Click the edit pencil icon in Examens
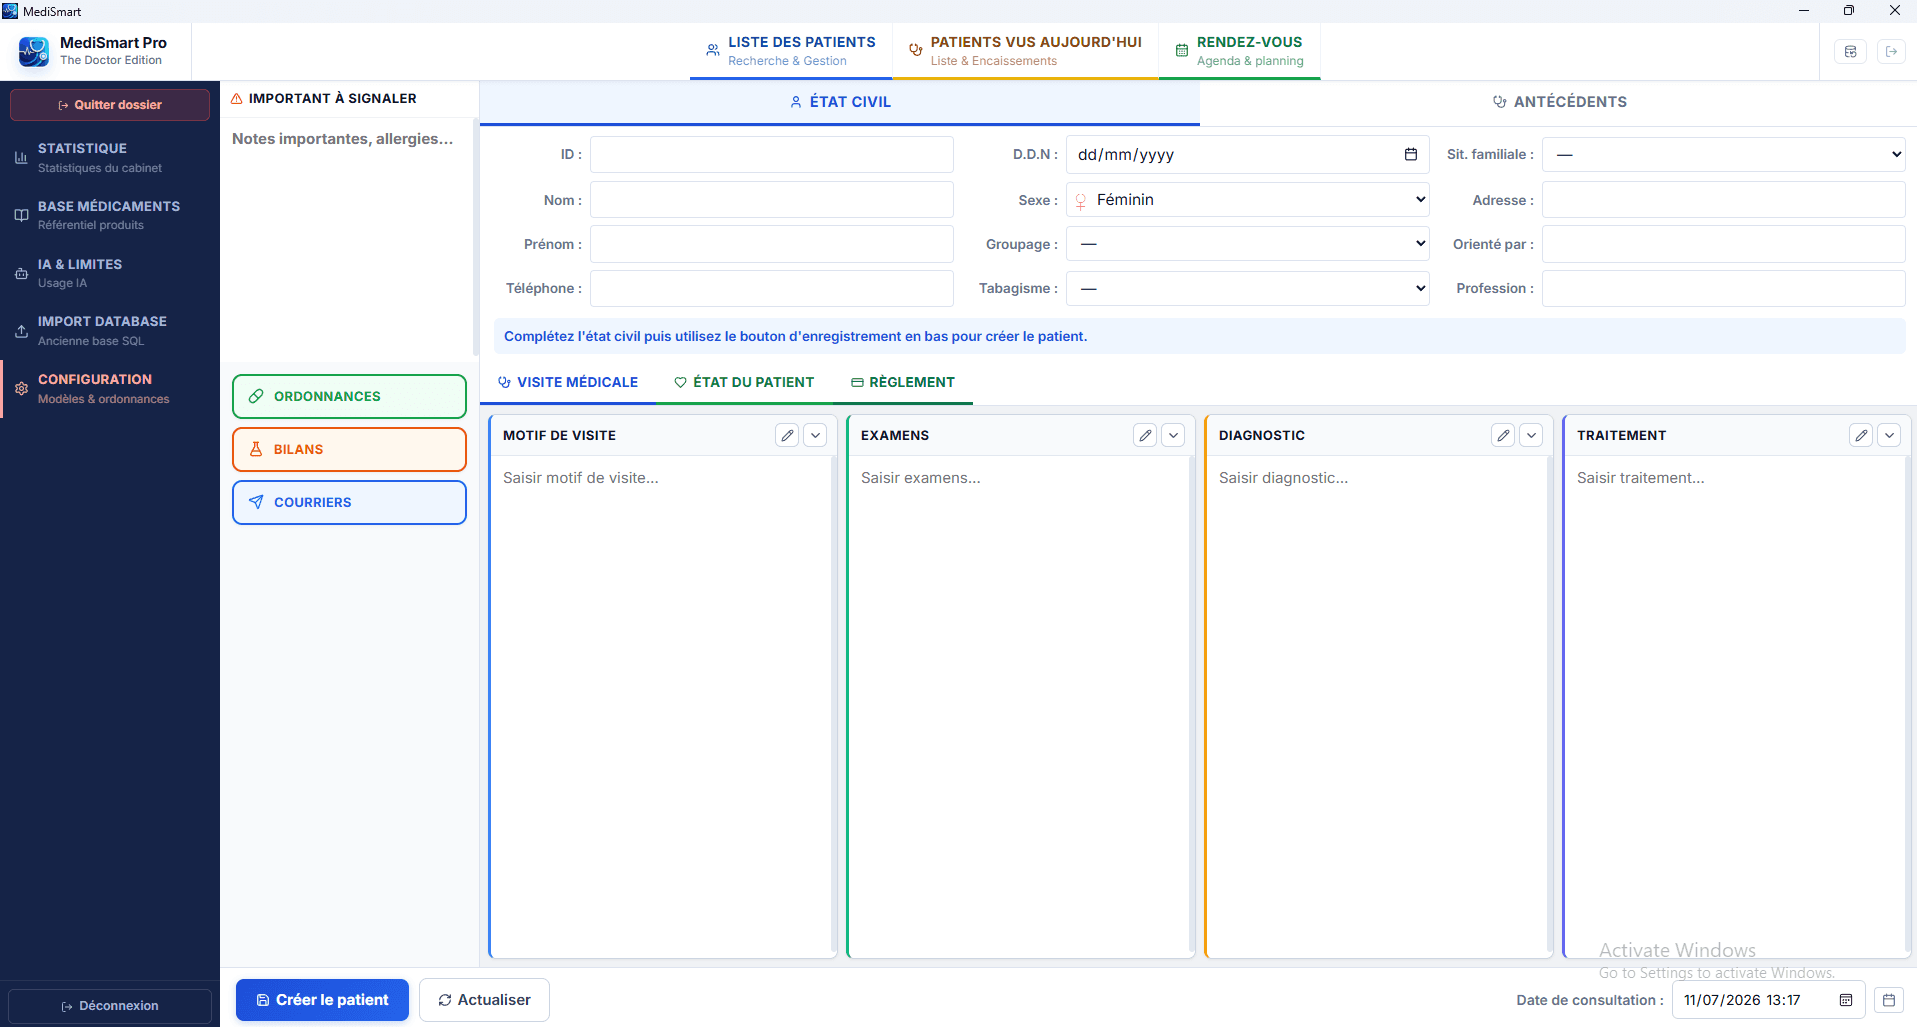The height and width of the screenshot is (1027, 1917). (x=1145, y=435)
